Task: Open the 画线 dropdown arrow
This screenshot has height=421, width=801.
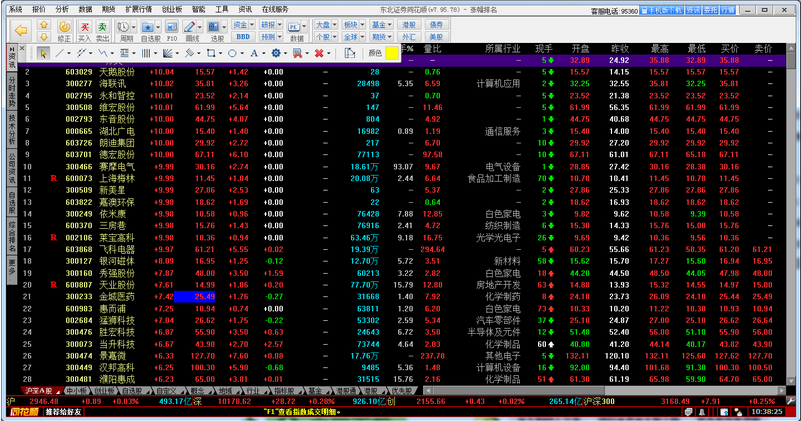Action: coord(200,27)
